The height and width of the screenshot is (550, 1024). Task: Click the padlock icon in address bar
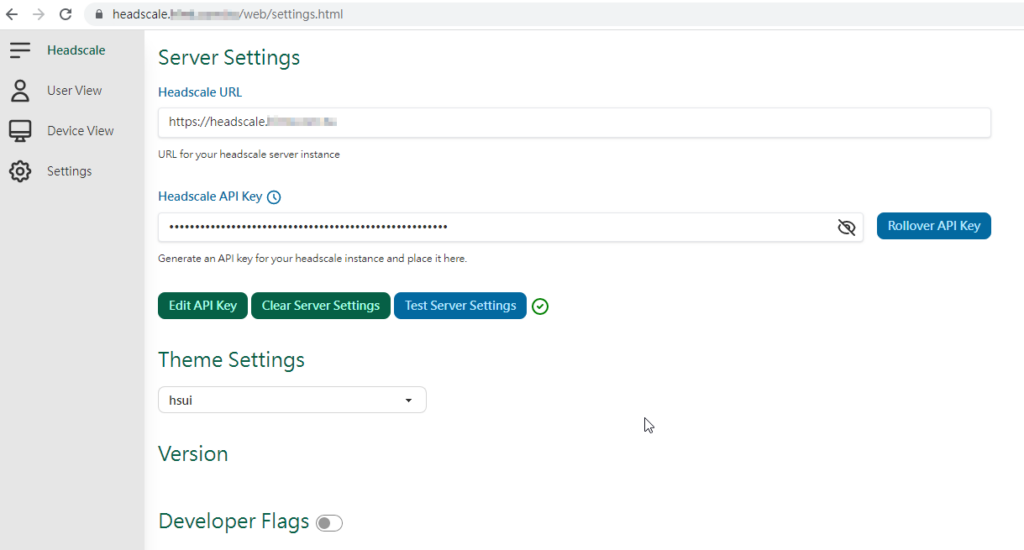pos(99,14)
